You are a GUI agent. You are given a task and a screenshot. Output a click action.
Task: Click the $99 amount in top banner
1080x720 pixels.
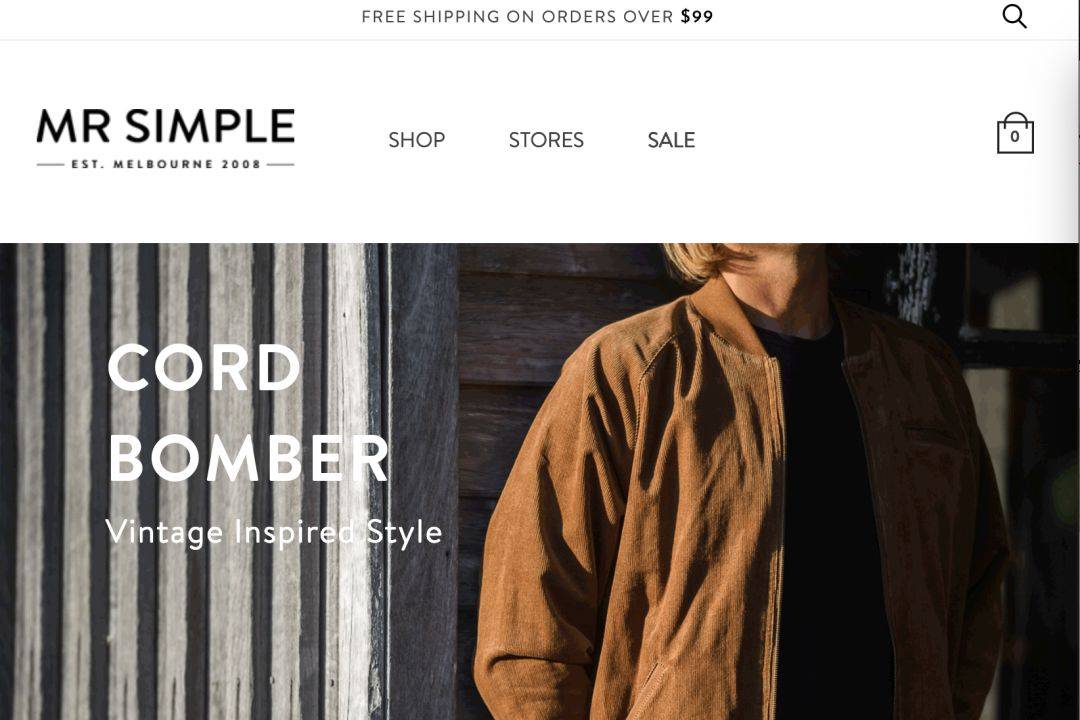[x=697, y=17]
